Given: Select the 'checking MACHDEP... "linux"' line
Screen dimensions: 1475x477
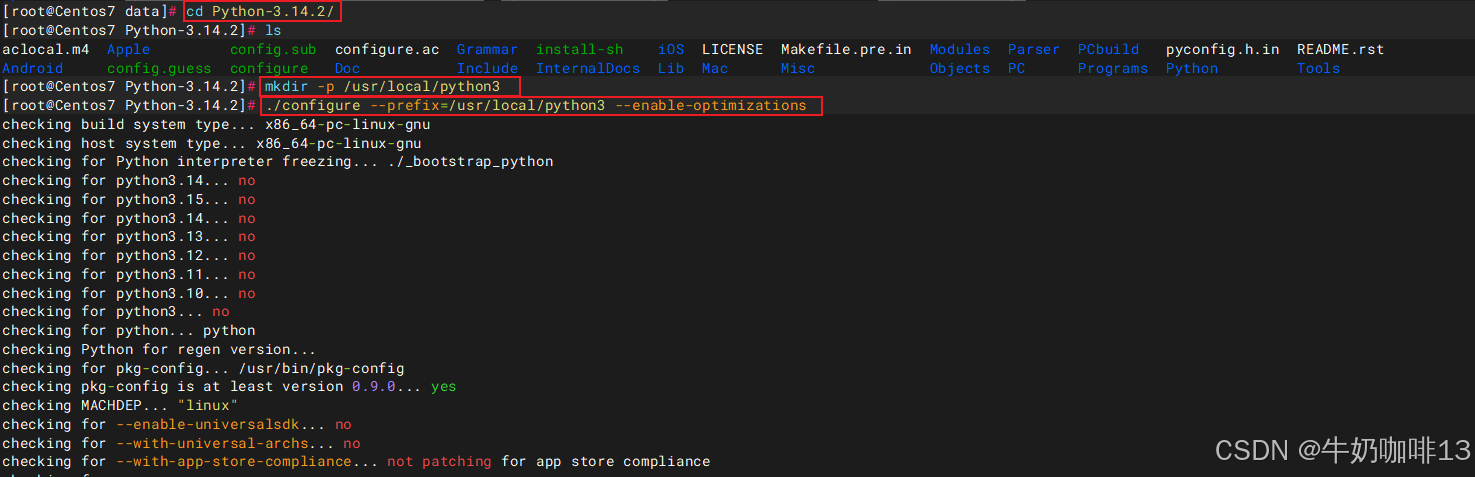Looking at the screenshot, I should pos(120,405).
